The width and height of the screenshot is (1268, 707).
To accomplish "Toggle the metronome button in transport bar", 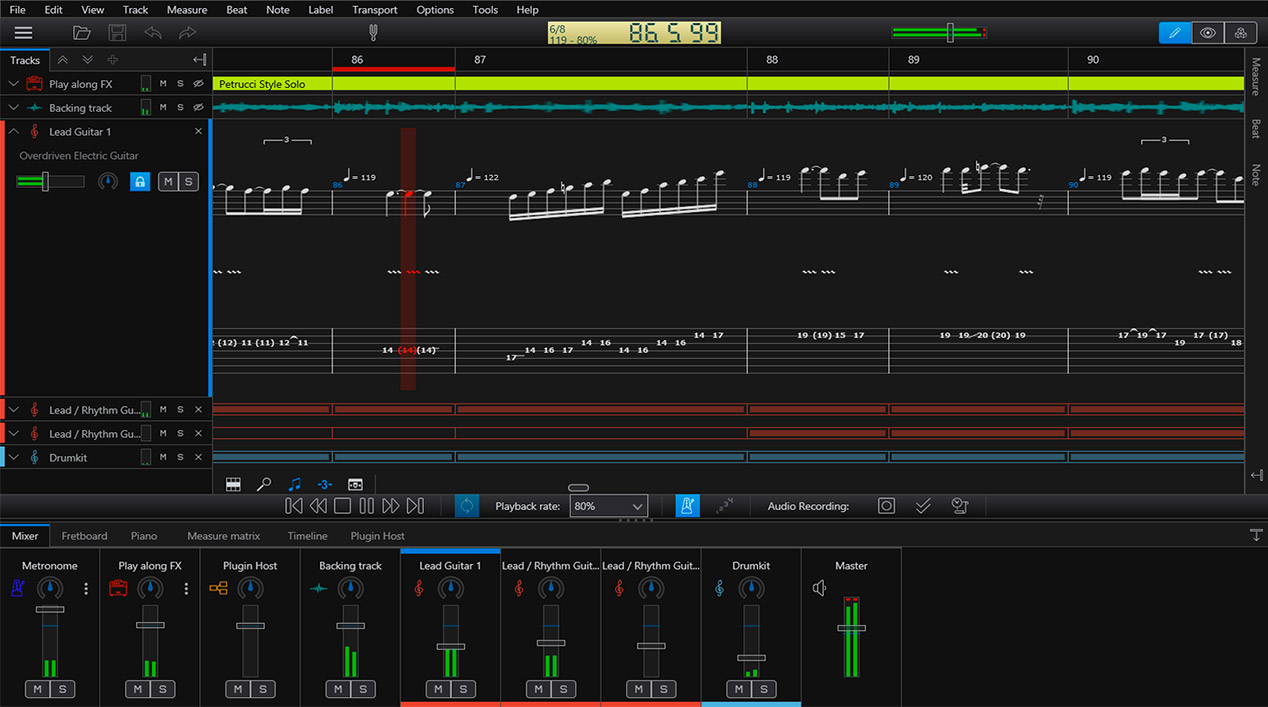I will 687,506.
